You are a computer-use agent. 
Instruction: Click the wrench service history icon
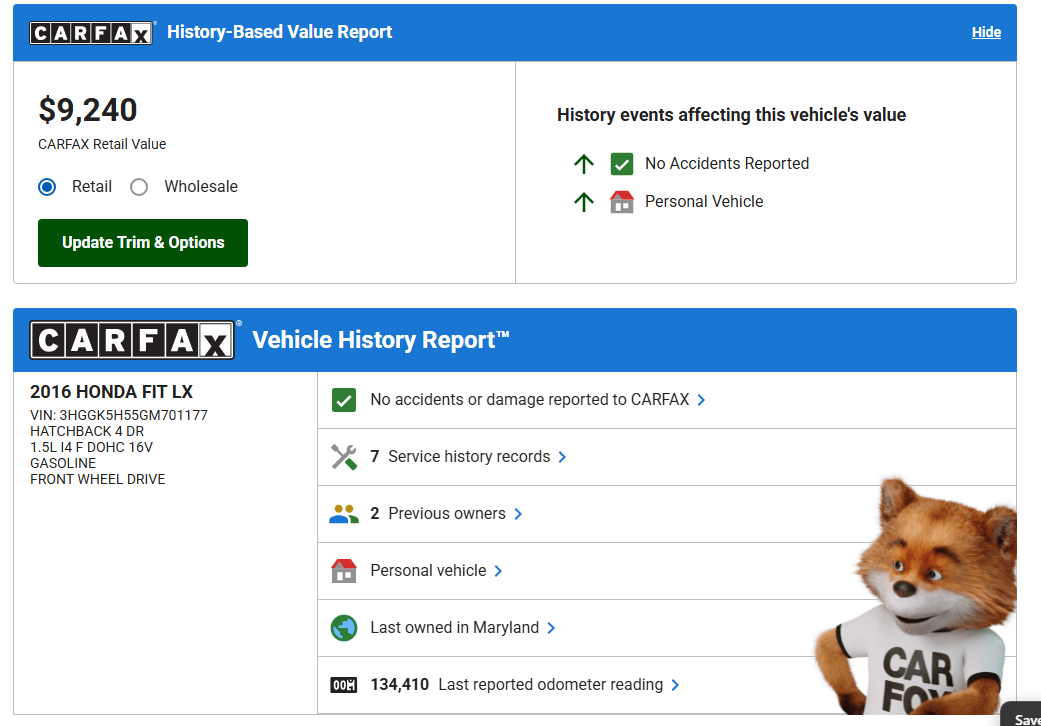click(343, 457)
